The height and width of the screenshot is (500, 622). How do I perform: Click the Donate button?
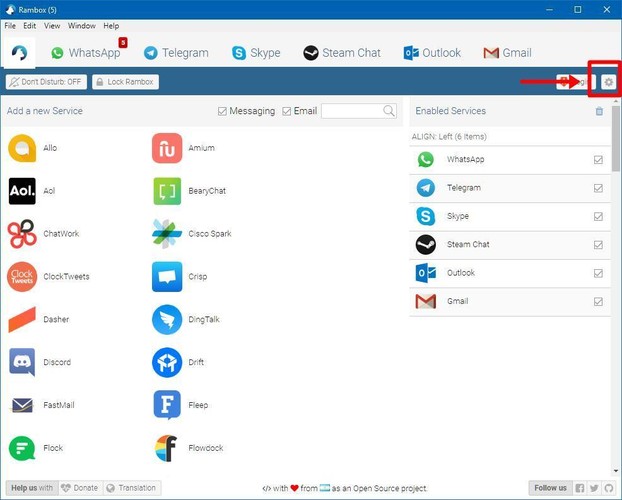tap(81, 488)
